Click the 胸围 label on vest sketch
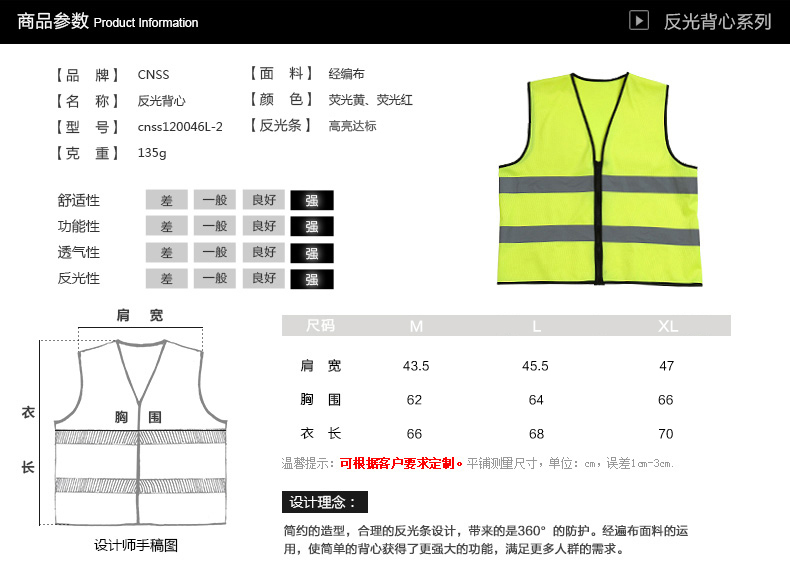Screen dimensions: 790x563 (x=138, y=416)
